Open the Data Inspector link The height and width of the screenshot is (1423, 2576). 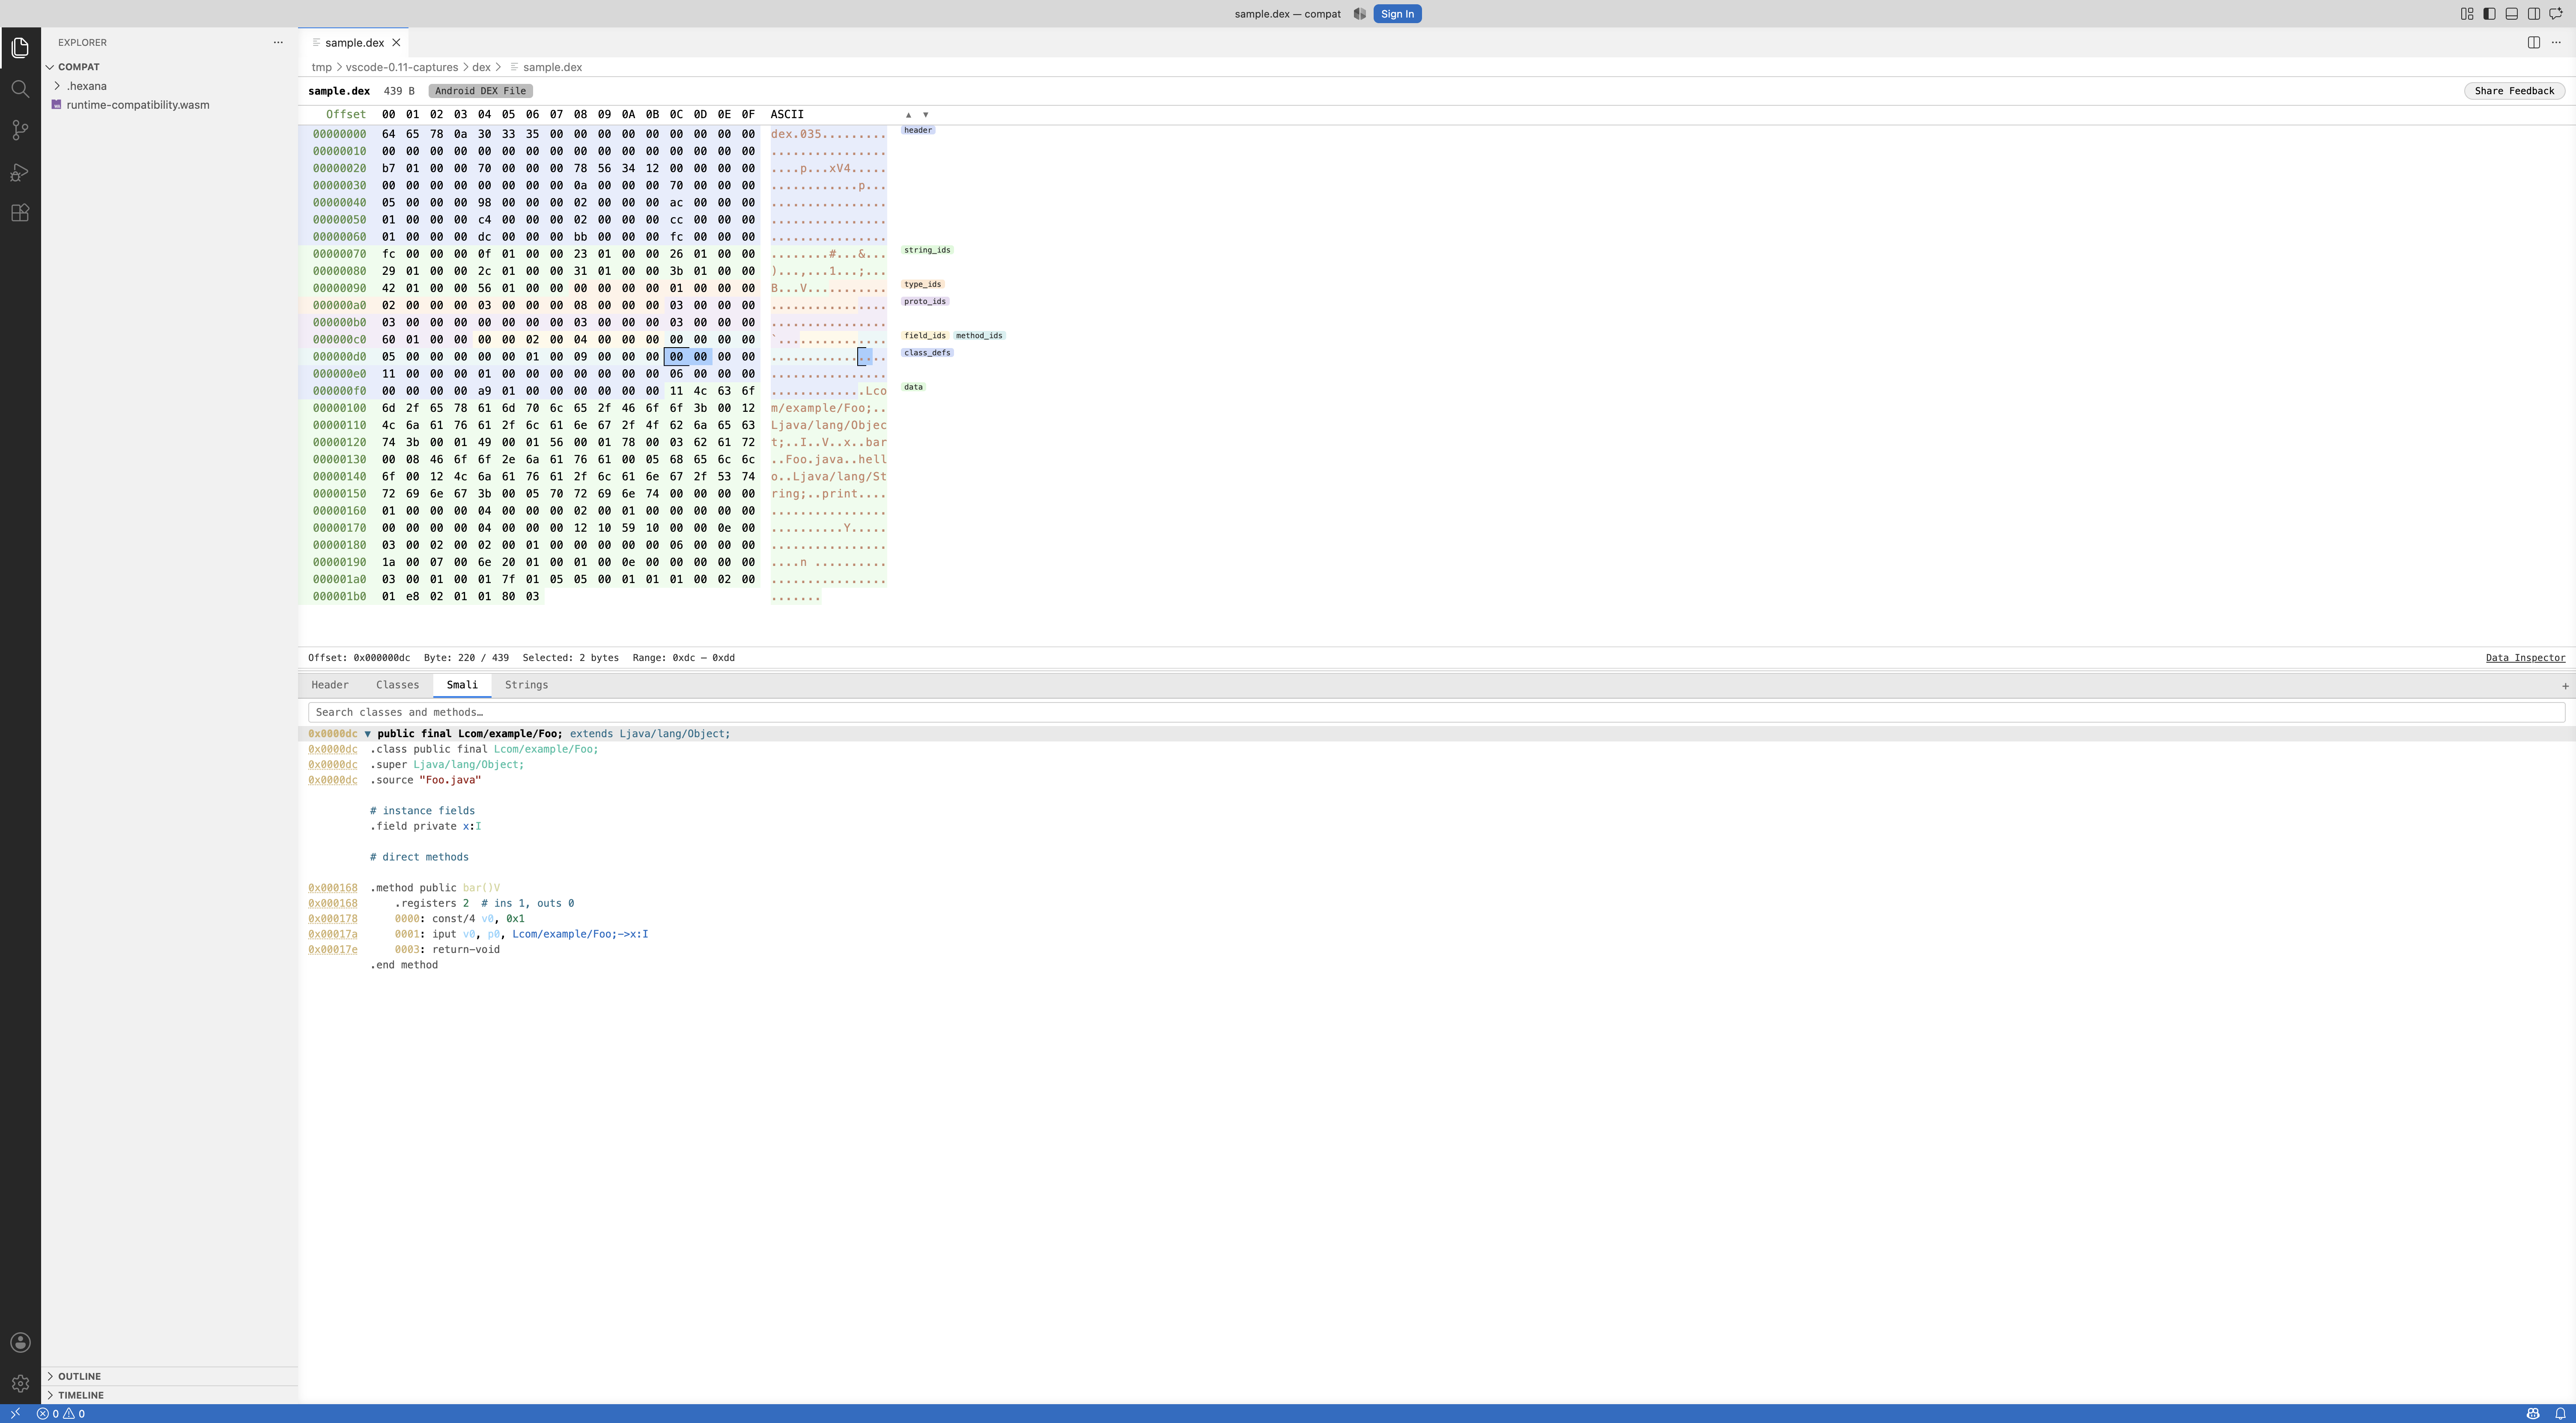pos(2525,658)
